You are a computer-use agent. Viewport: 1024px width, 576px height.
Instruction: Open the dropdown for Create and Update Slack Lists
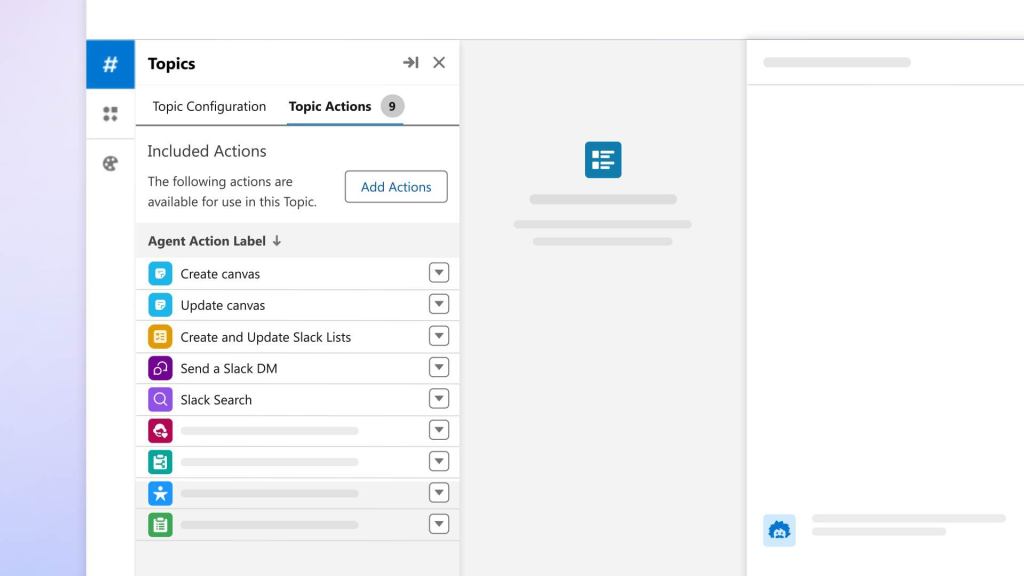tap(439, 336)
